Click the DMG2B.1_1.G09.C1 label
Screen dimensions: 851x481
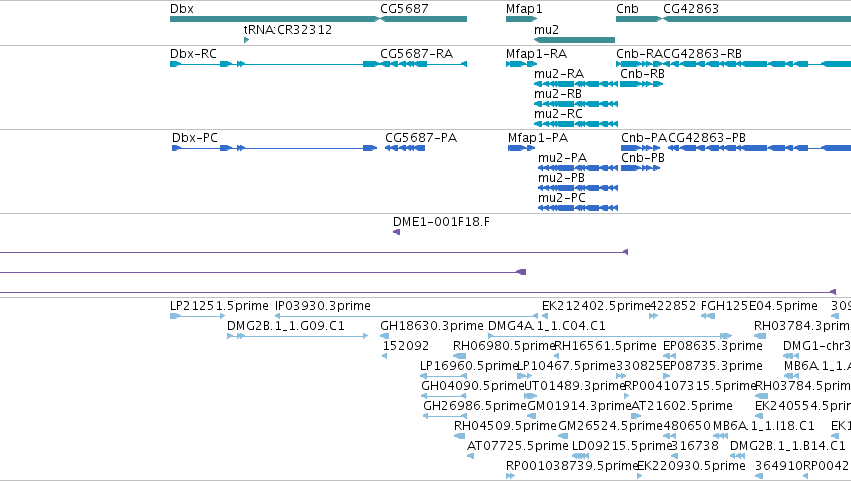(285, 326)
